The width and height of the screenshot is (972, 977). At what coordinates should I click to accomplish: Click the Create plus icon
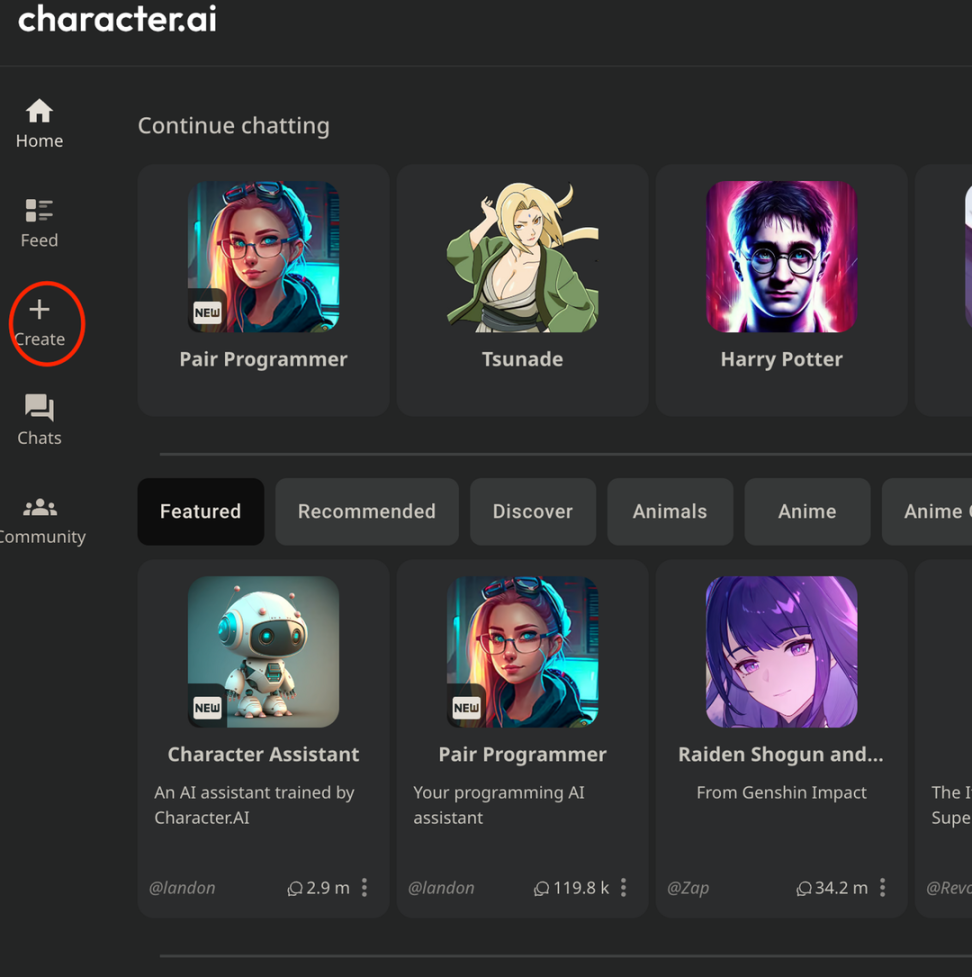(39, 310)
